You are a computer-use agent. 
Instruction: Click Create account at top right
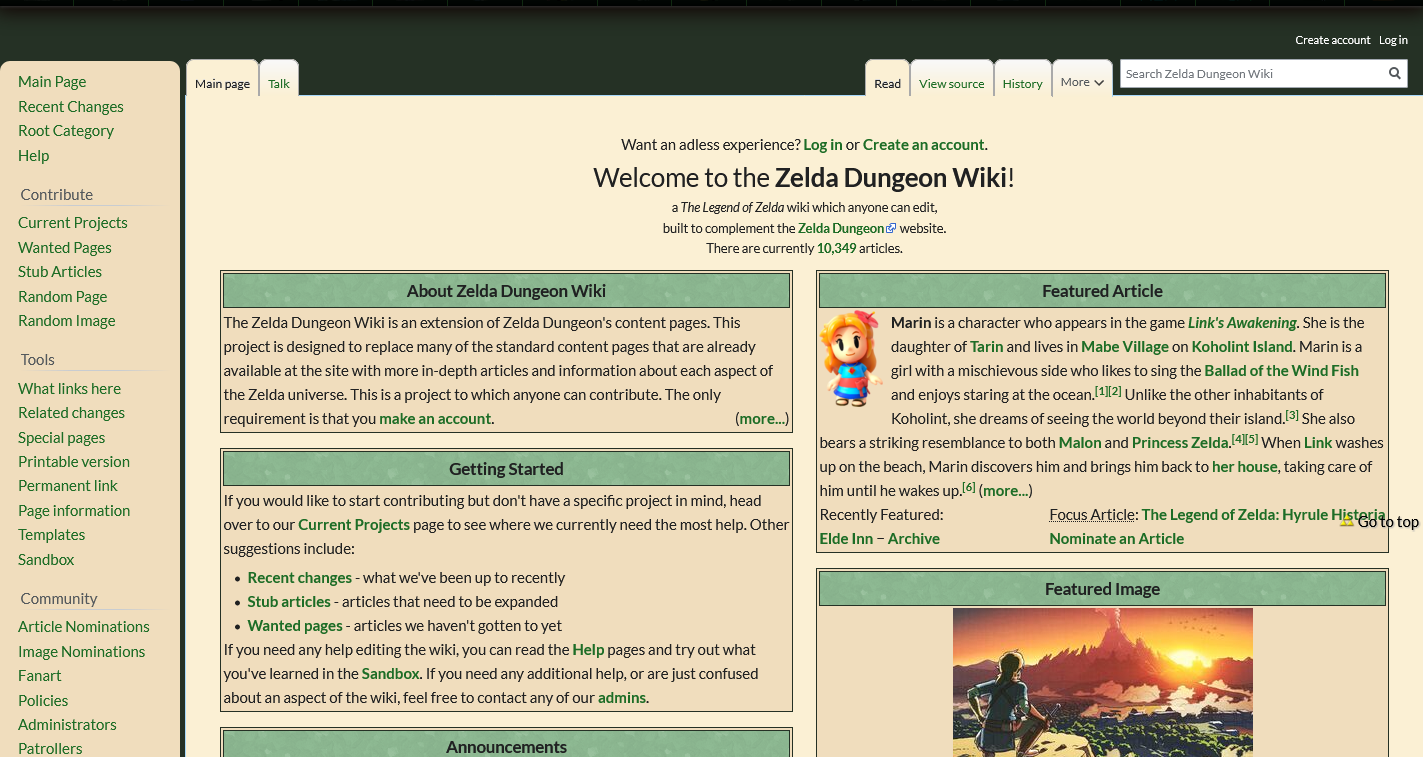pos(1332,40)
